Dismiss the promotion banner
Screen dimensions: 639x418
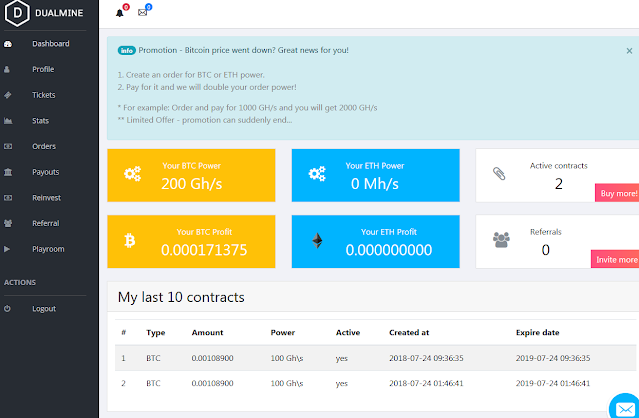(x=629, y=51)
